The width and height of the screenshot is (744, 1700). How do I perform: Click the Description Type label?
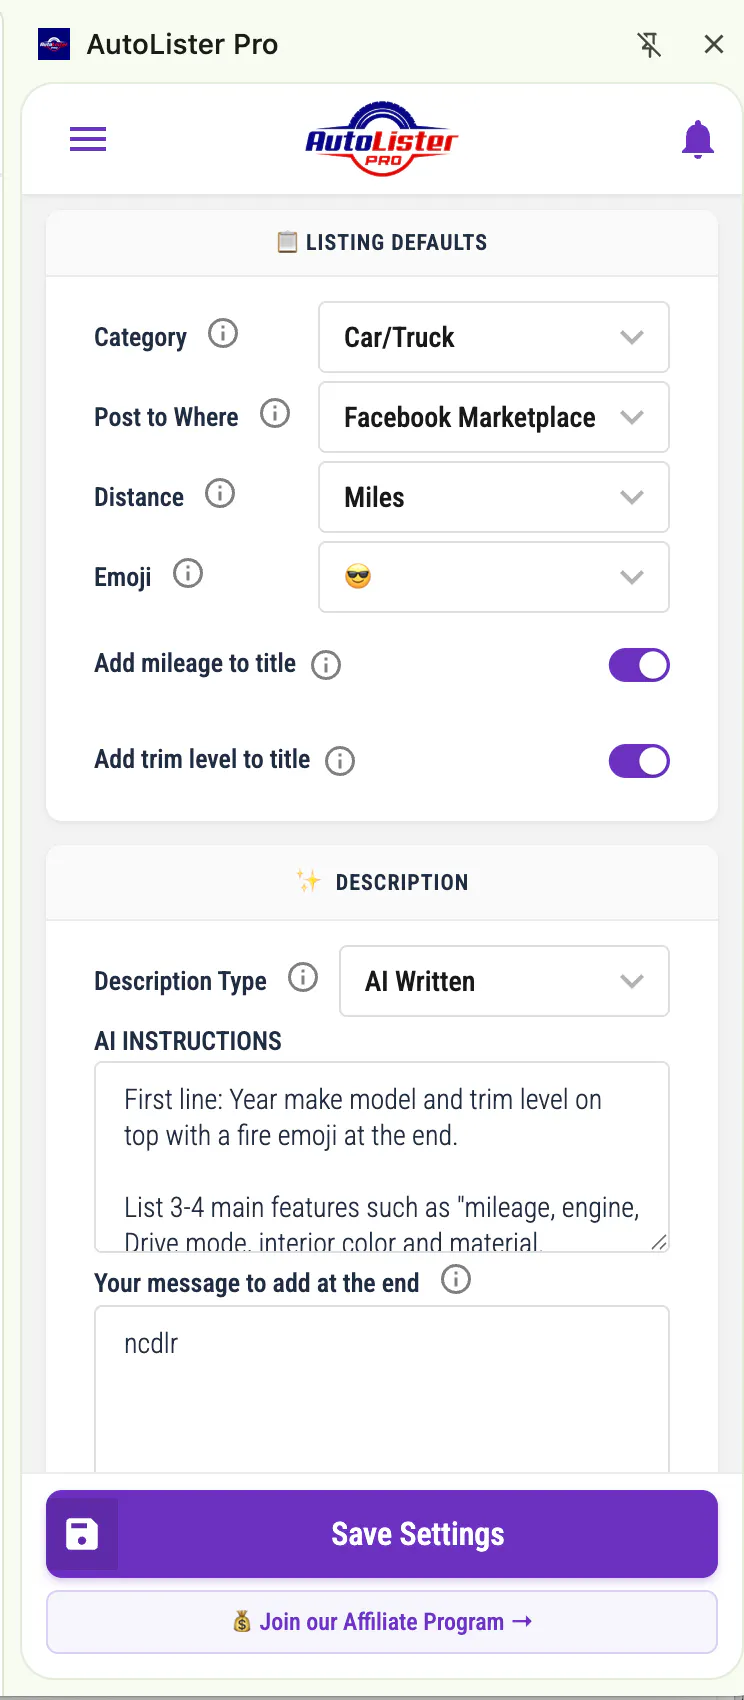click(180, 981)
